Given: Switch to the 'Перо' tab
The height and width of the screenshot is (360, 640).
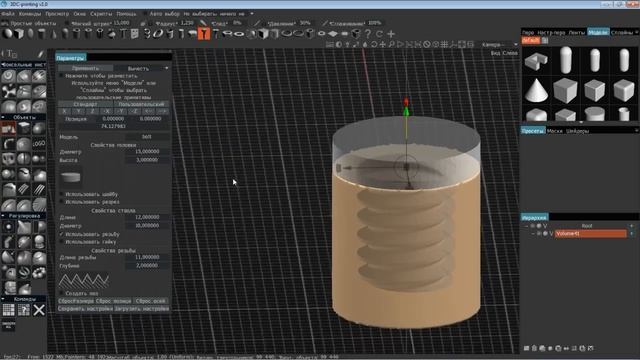Looking at the screenshot, I should coord(528,32).
